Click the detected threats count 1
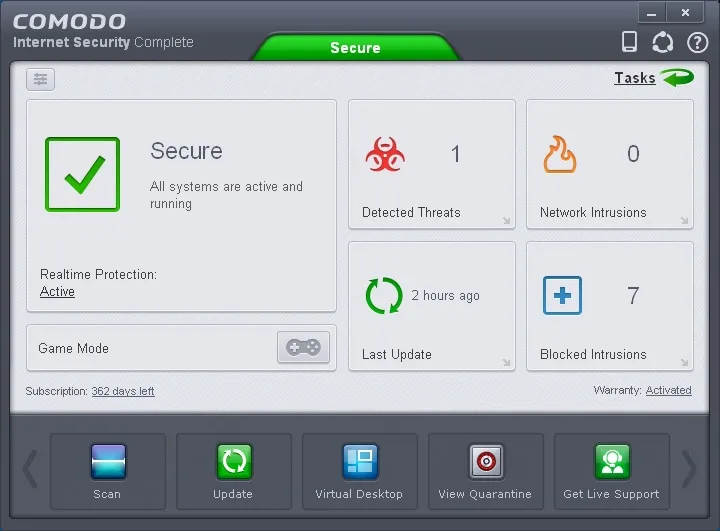The width and height of the screenshot is (720, 531). pos(455,154)
